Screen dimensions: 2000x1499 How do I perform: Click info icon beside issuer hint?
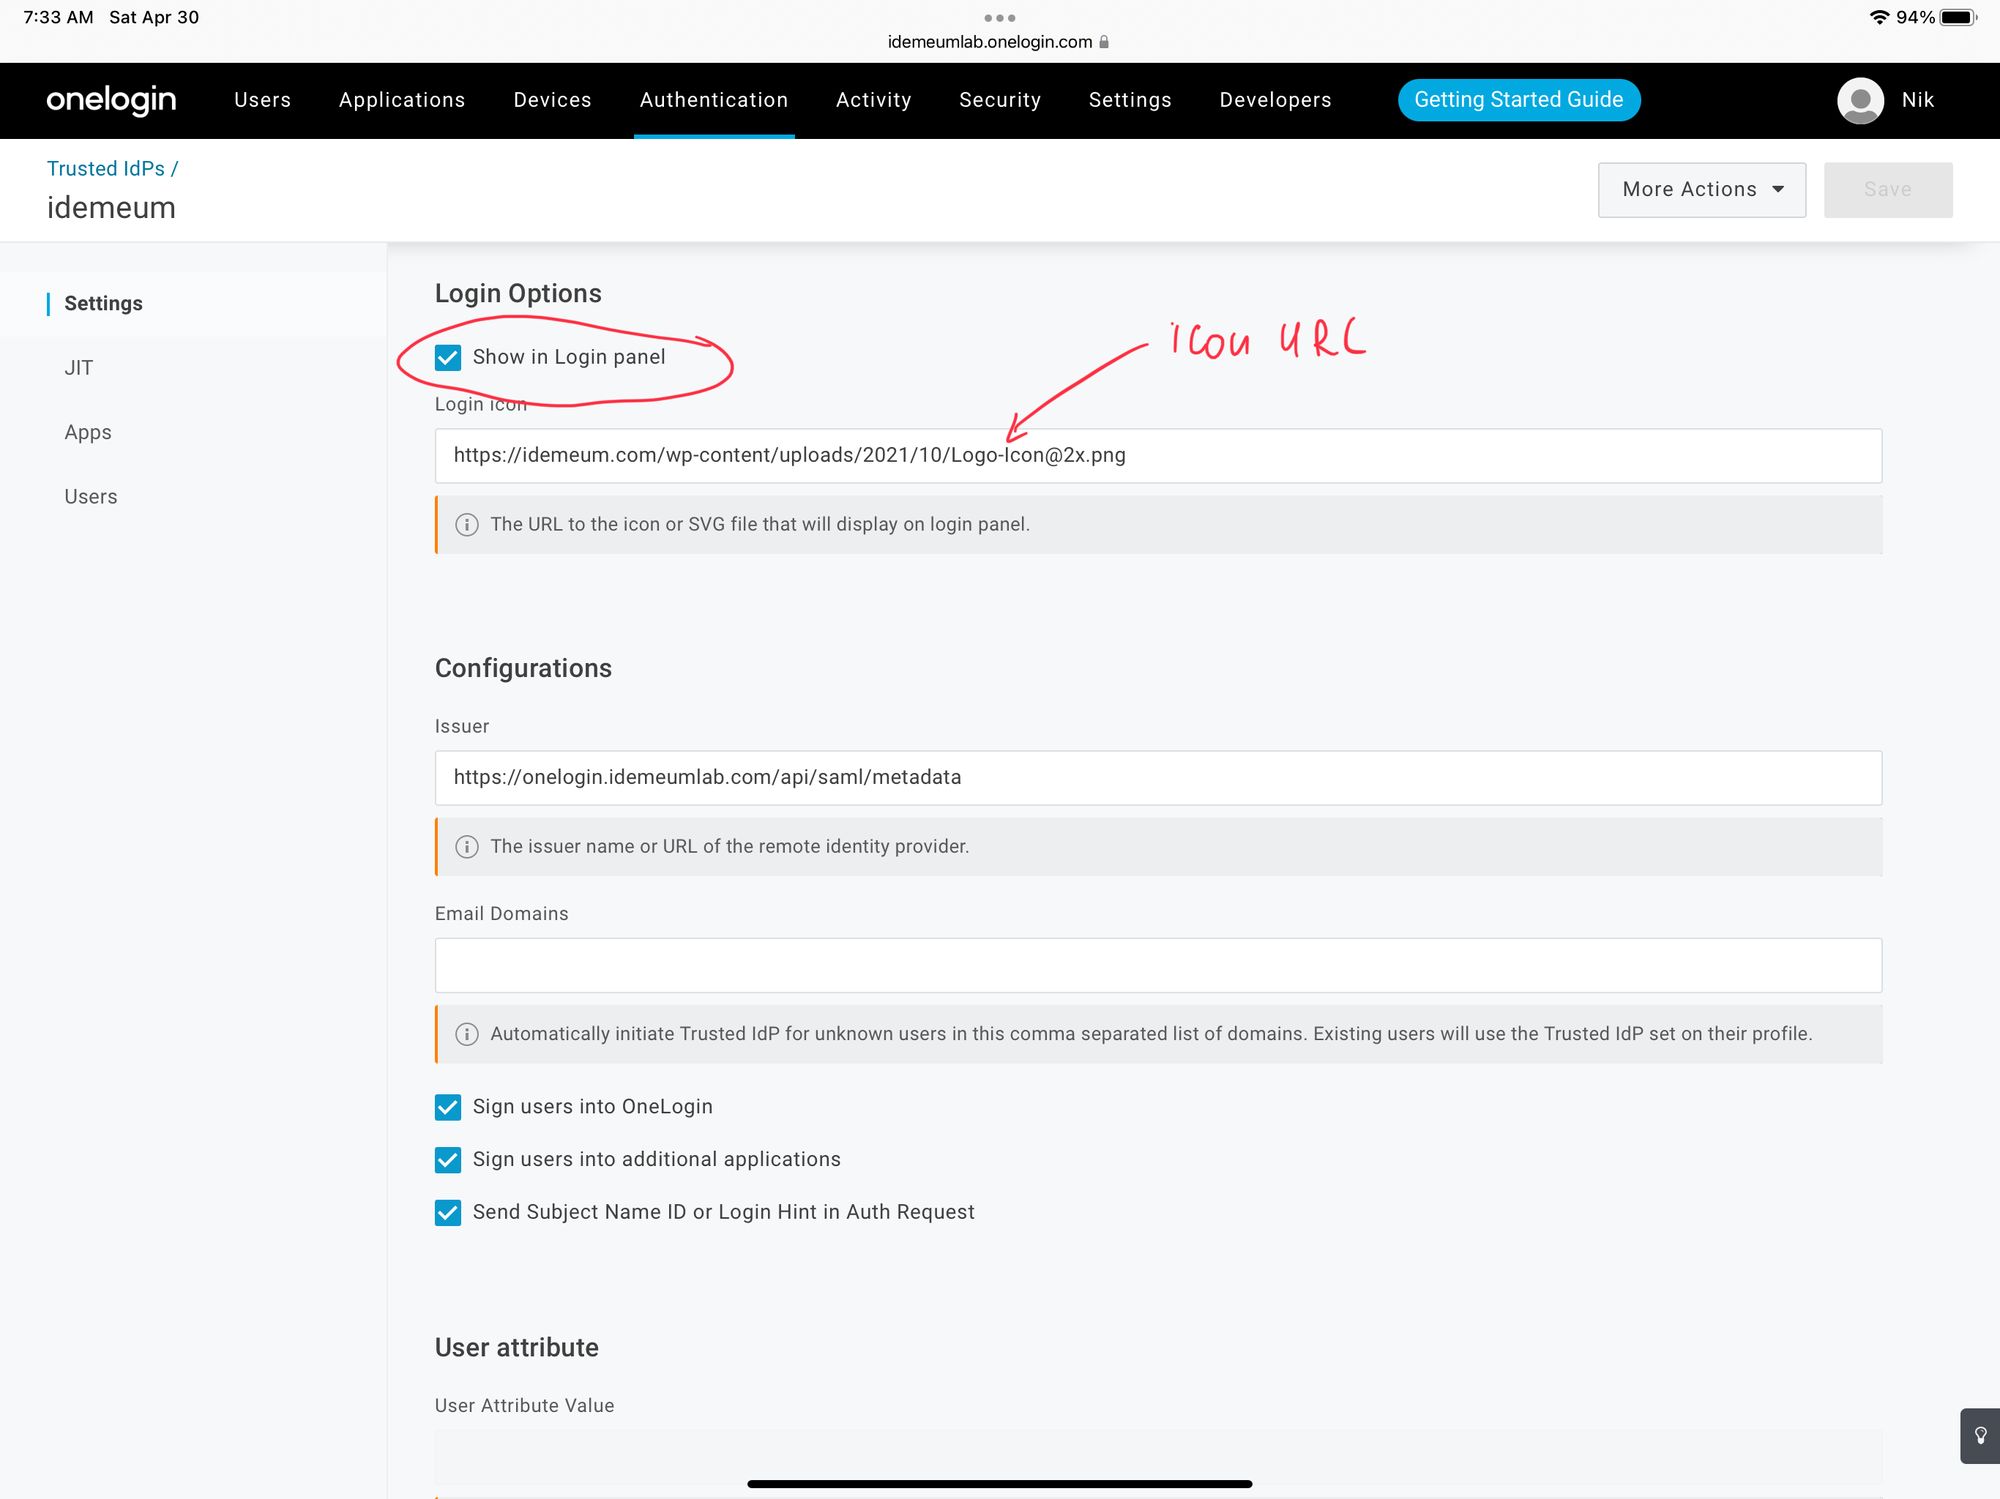467,847
